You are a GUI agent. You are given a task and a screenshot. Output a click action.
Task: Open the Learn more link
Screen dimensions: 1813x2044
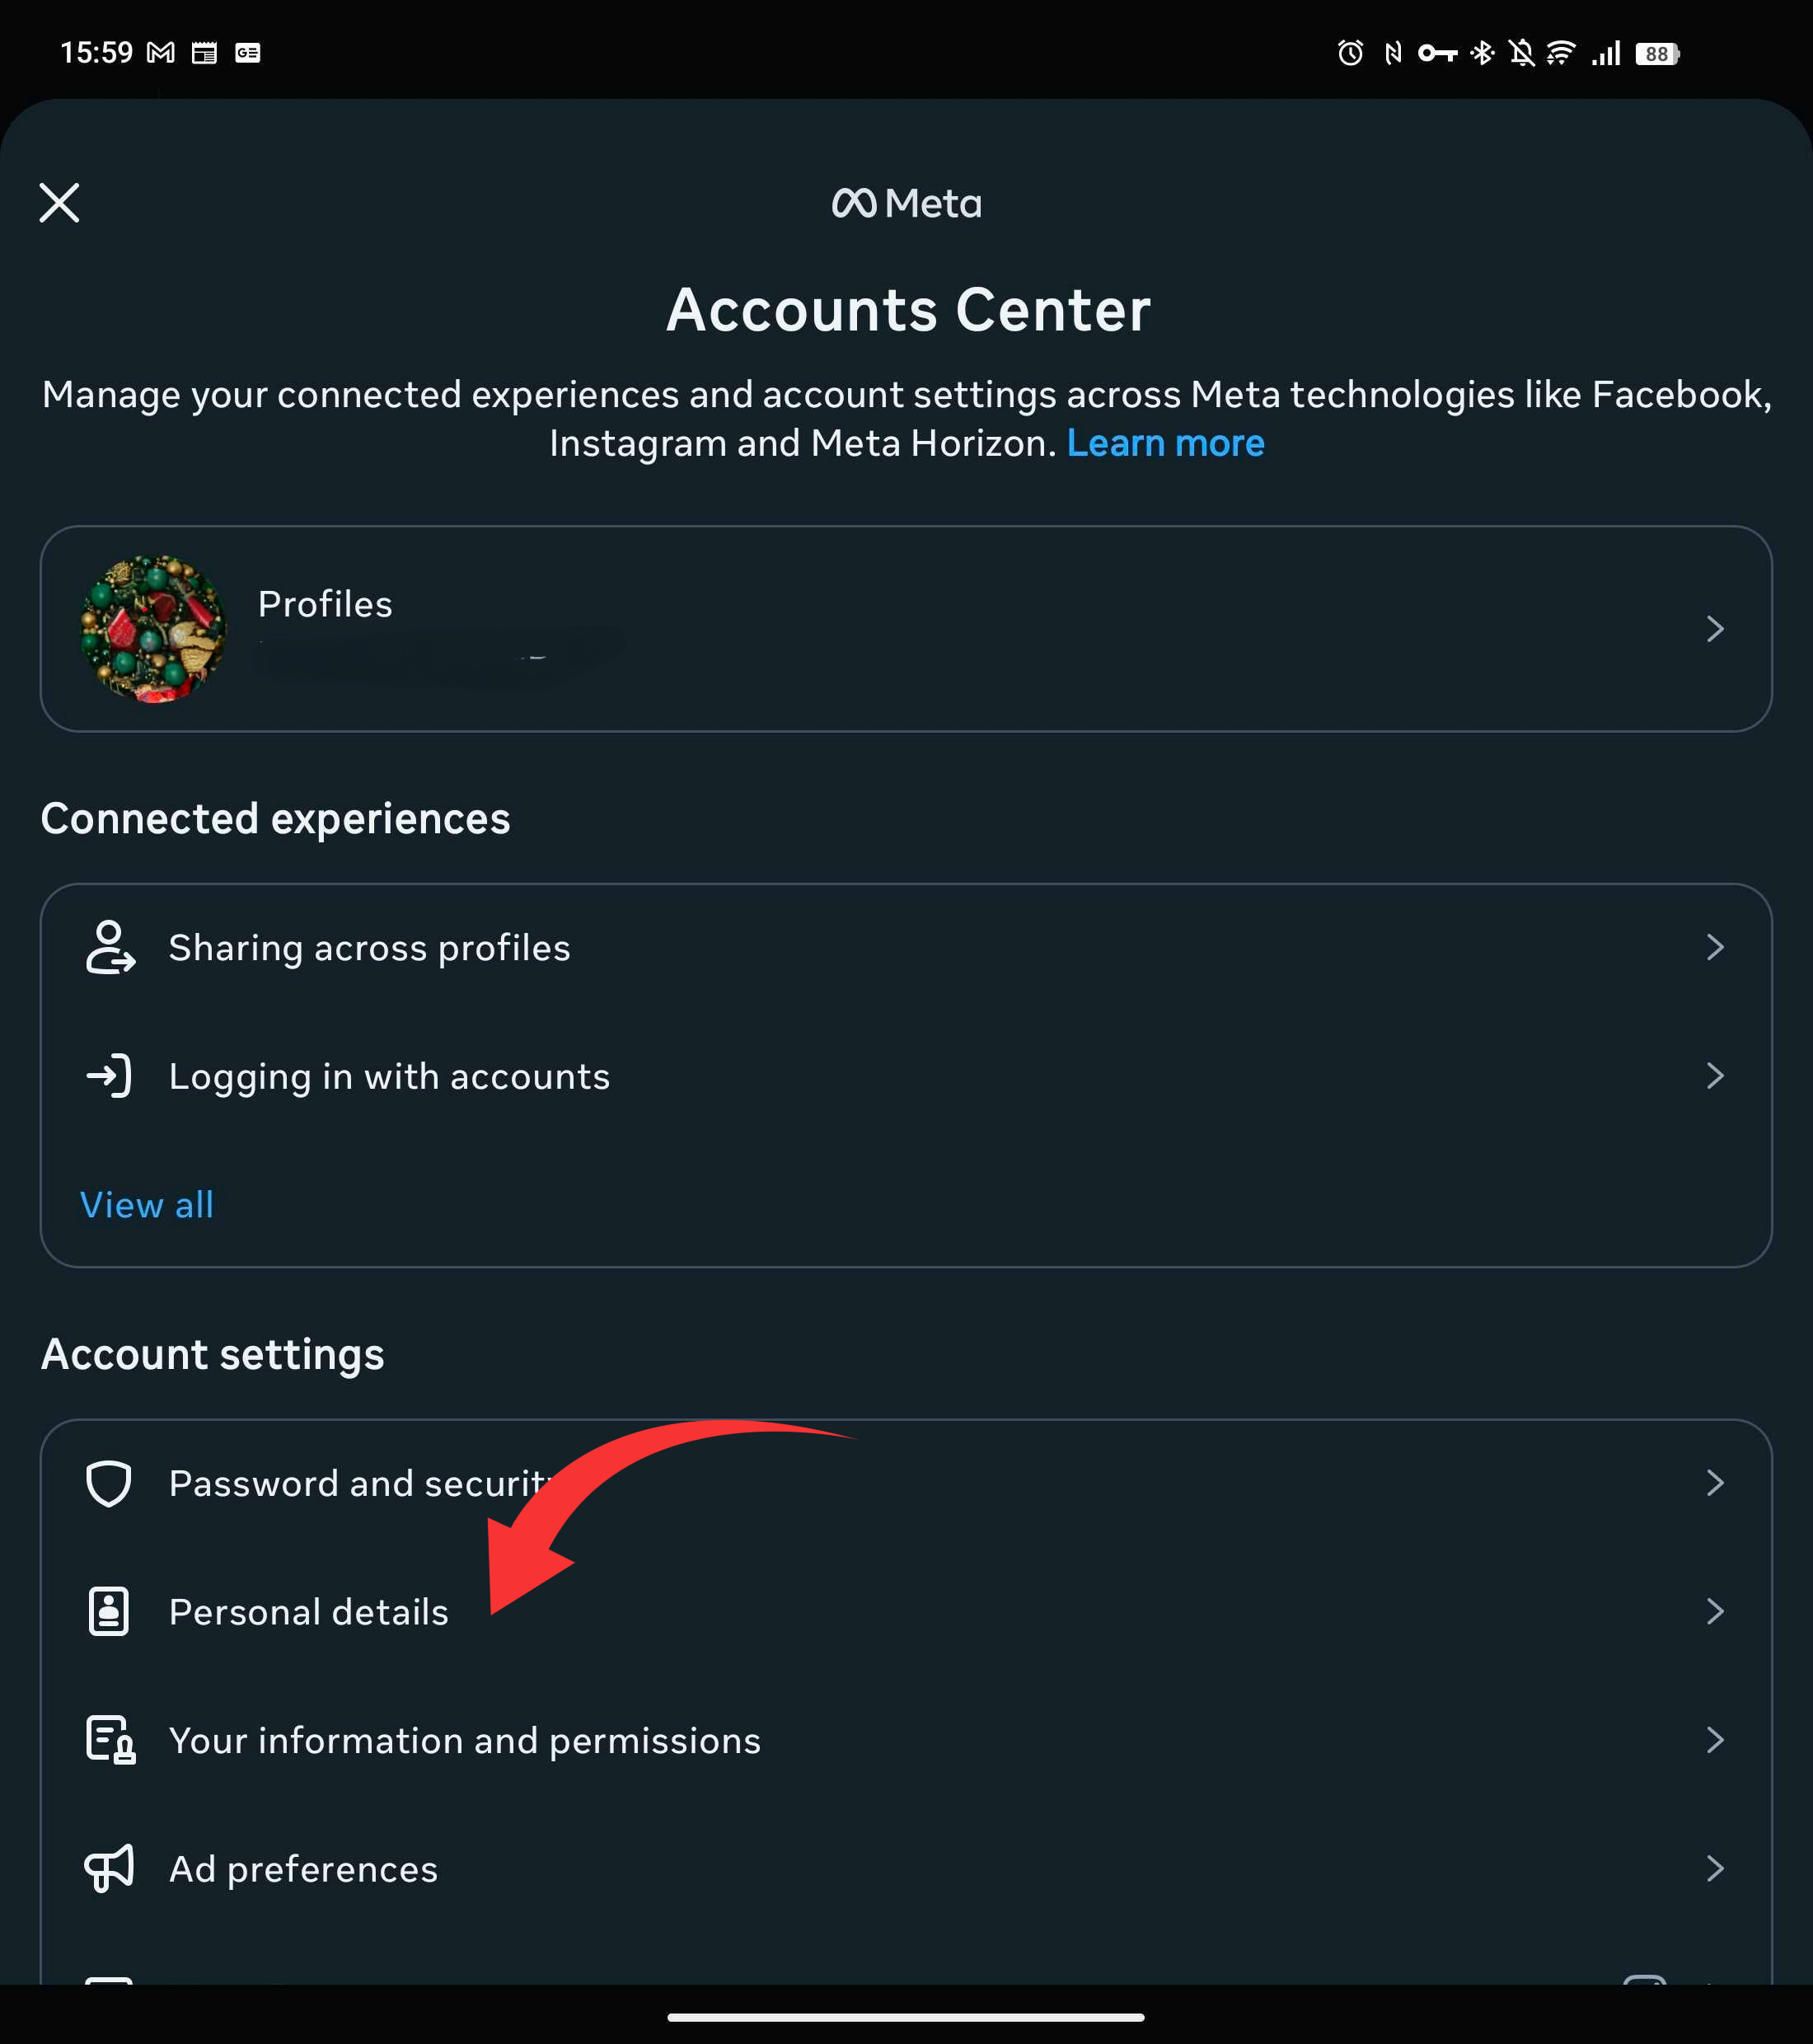1165,443
